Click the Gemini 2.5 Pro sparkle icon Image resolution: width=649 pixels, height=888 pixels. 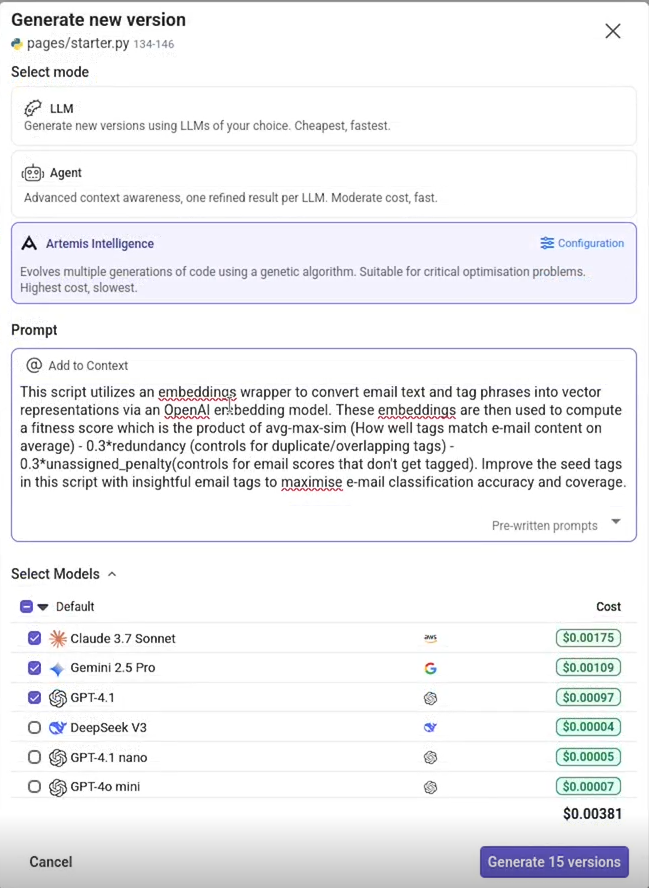click(57, 668)
